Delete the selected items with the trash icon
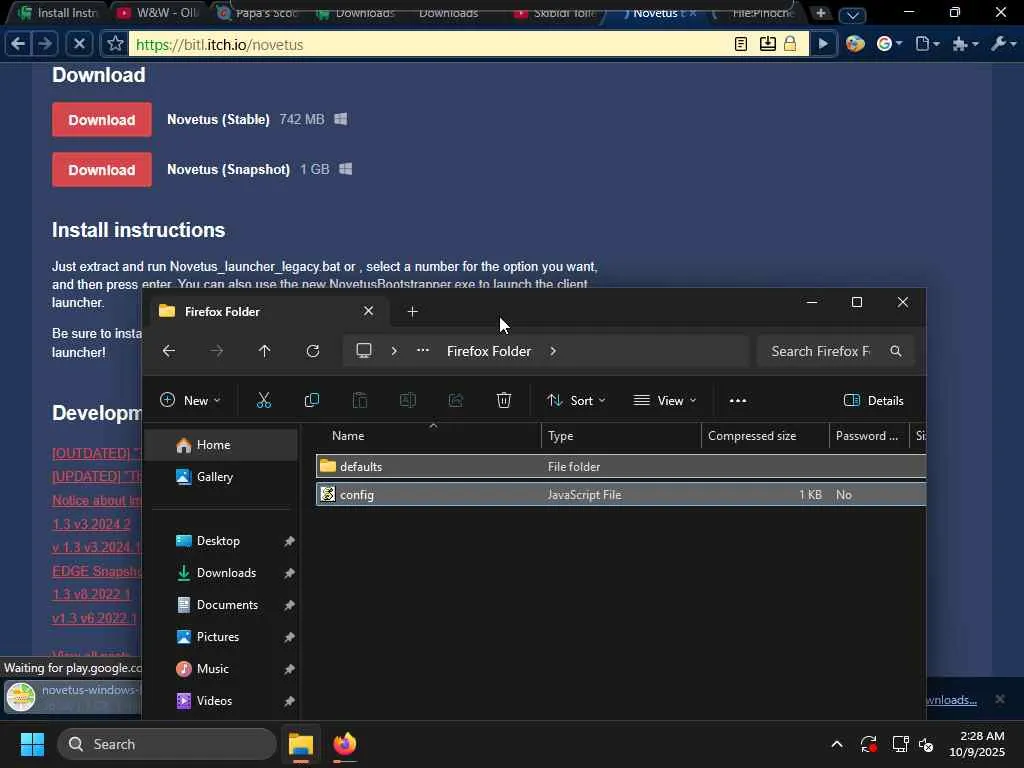The height and width of the screenshot is (768, 1024). 504,400
